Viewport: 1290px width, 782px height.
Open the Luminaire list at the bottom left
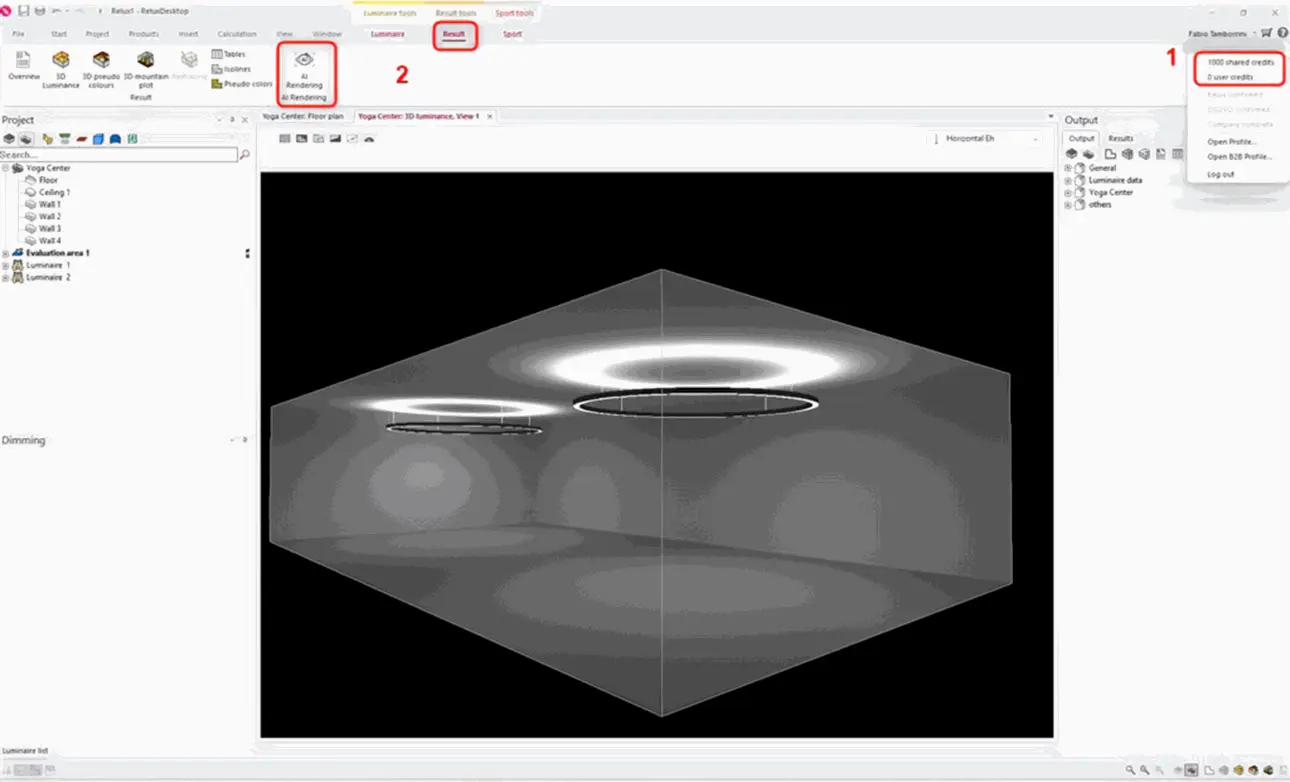click(x=24, y=750)
